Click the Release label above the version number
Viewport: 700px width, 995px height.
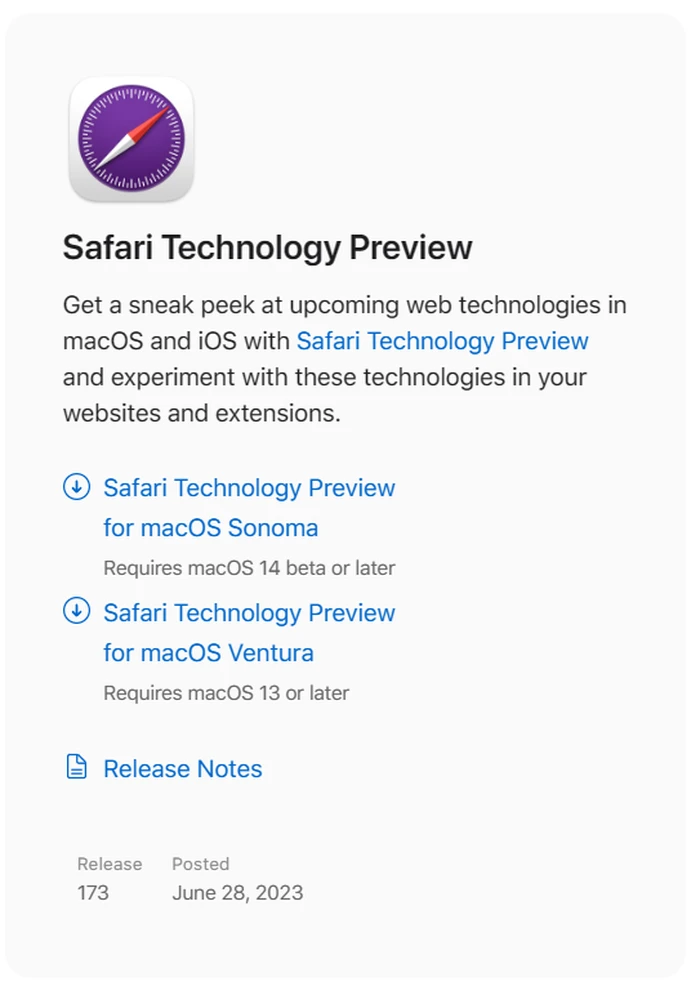pos(109,864)
